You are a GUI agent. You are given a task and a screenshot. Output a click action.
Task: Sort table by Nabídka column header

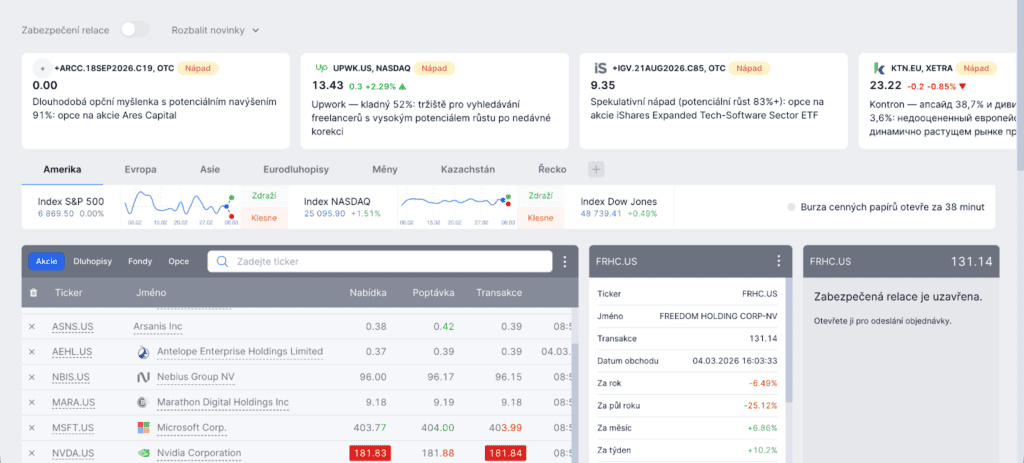(367, 293)
